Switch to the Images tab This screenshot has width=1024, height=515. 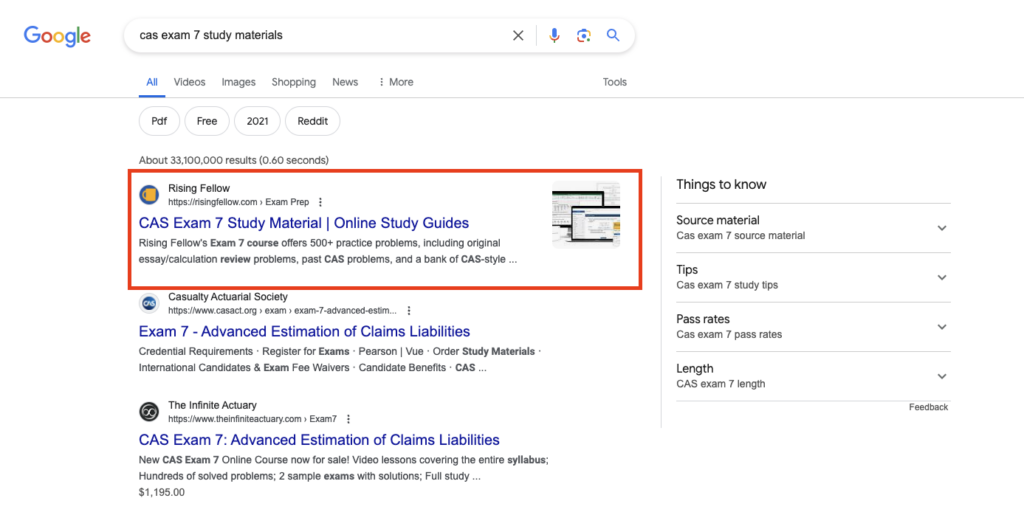point(238,82)
